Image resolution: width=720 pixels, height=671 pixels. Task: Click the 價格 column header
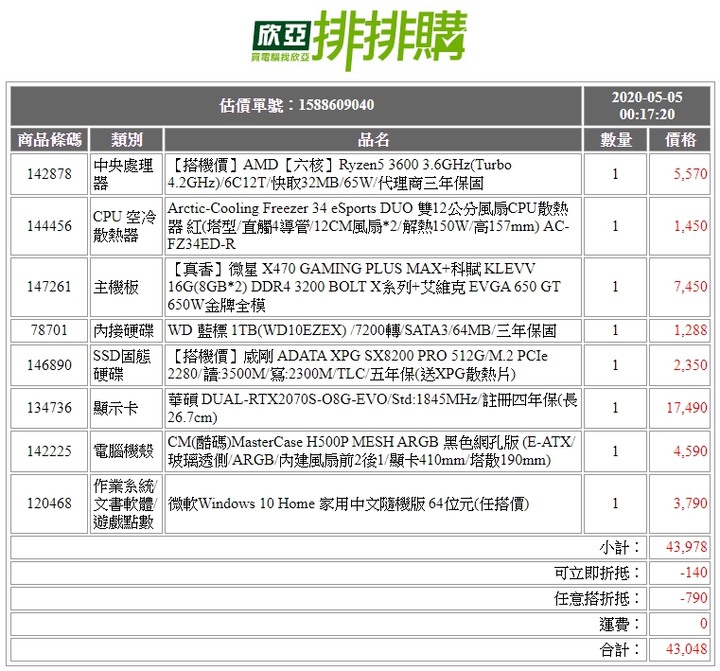tap(680, 140)
